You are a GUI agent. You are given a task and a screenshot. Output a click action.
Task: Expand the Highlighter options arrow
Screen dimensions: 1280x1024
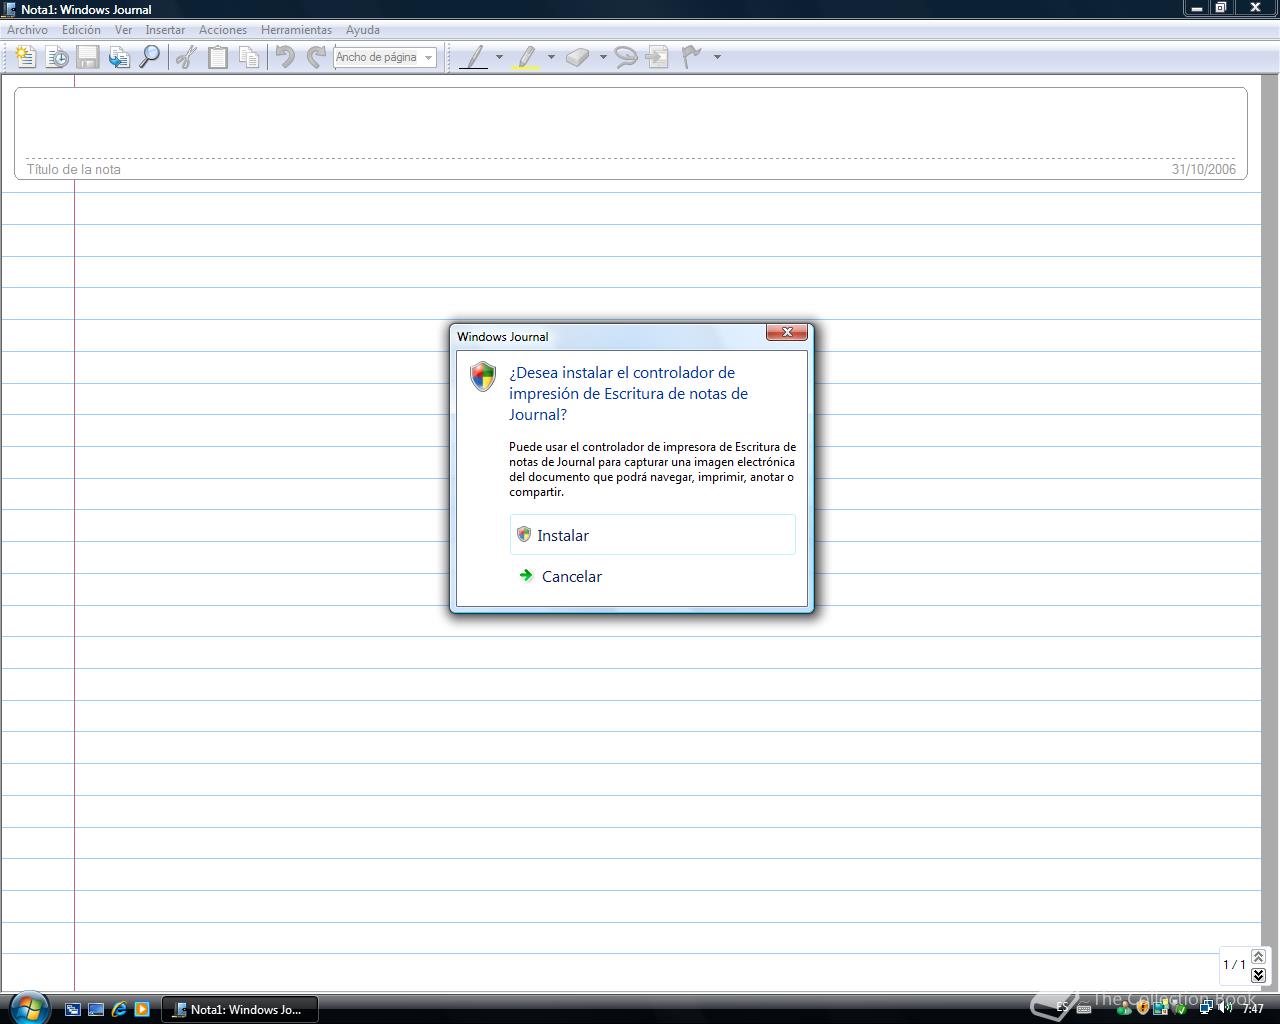click(551, 57)
